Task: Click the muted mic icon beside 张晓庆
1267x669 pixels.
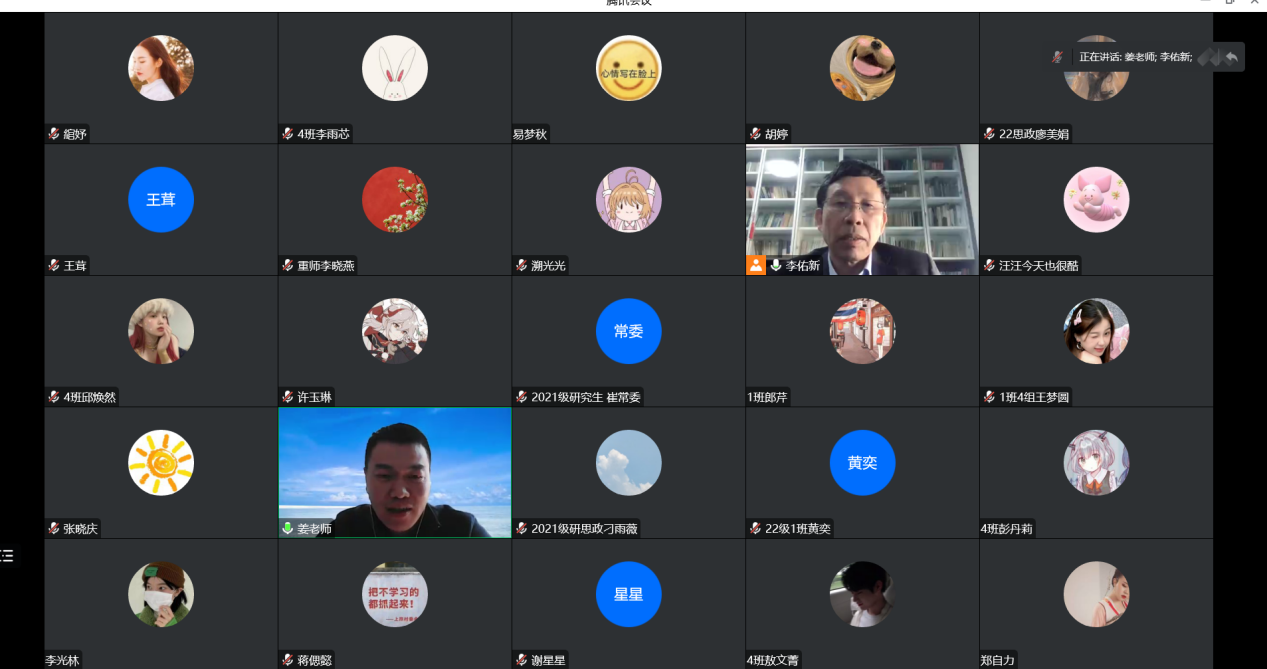Action: 54,528
